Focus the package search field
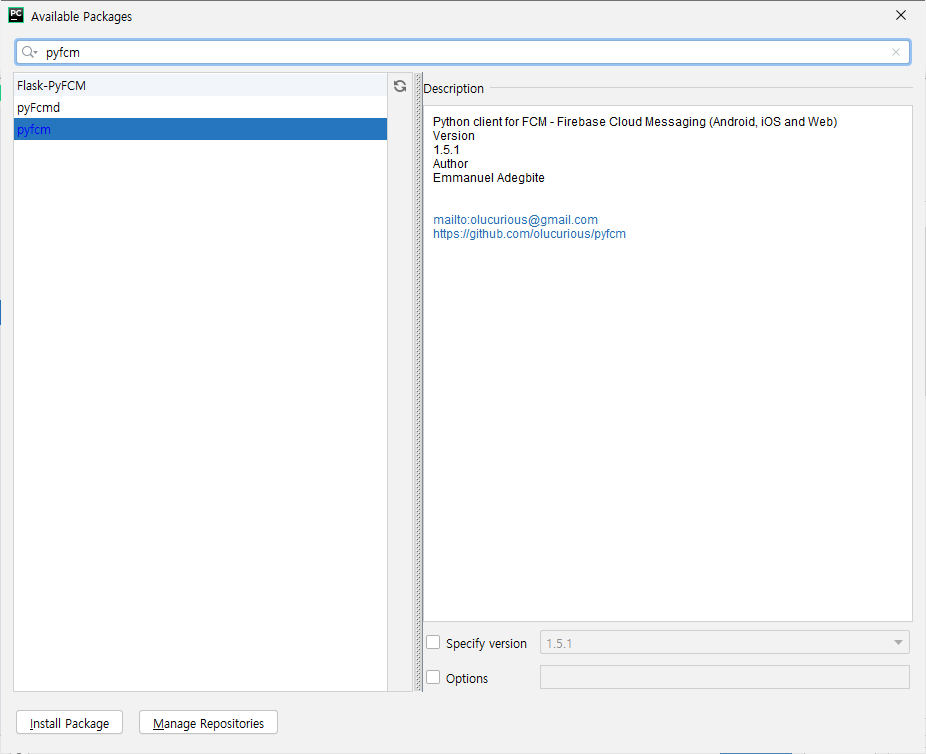926x754 pixels. tap(462, 52)
